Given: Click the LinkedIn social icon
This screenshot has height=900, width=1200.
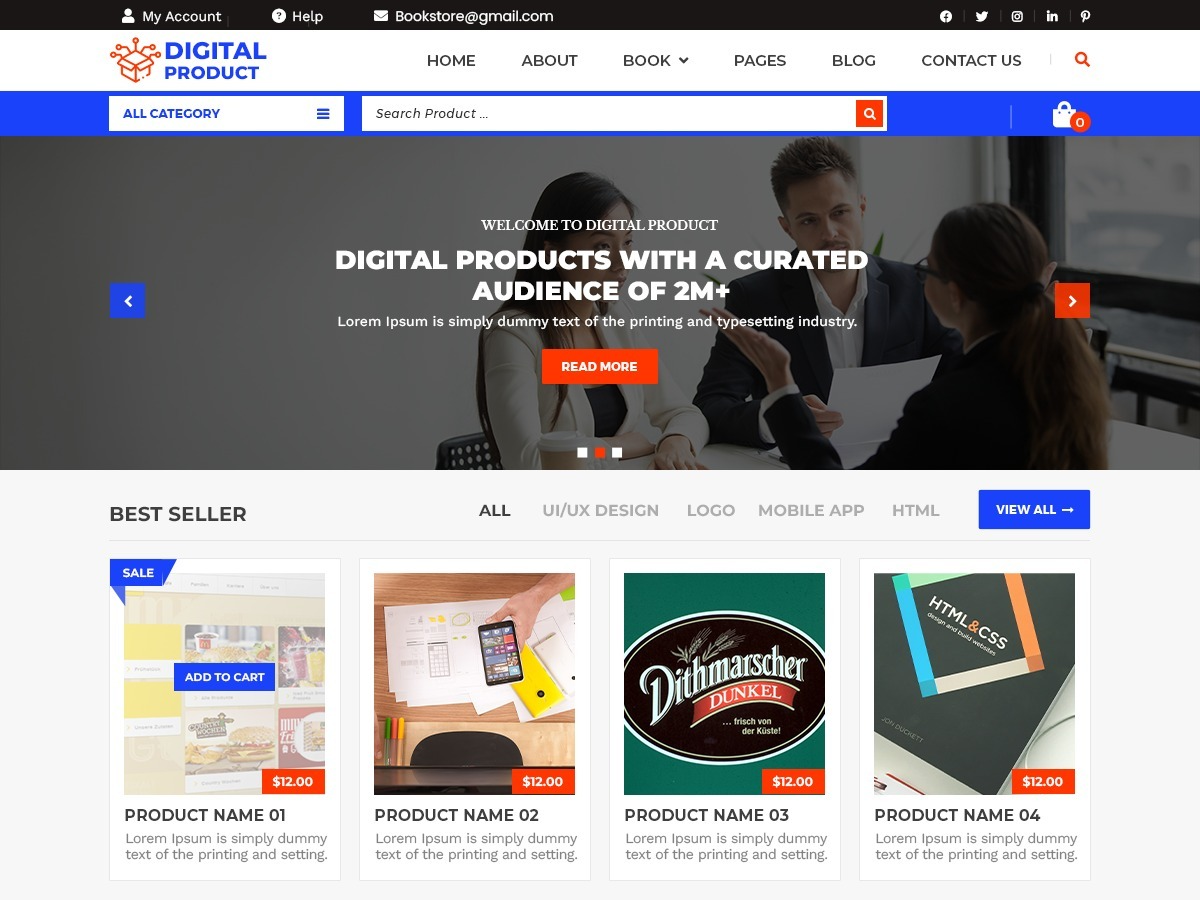Looking at the screenshot, I should pyautogui.click(x=1051, y=16).
